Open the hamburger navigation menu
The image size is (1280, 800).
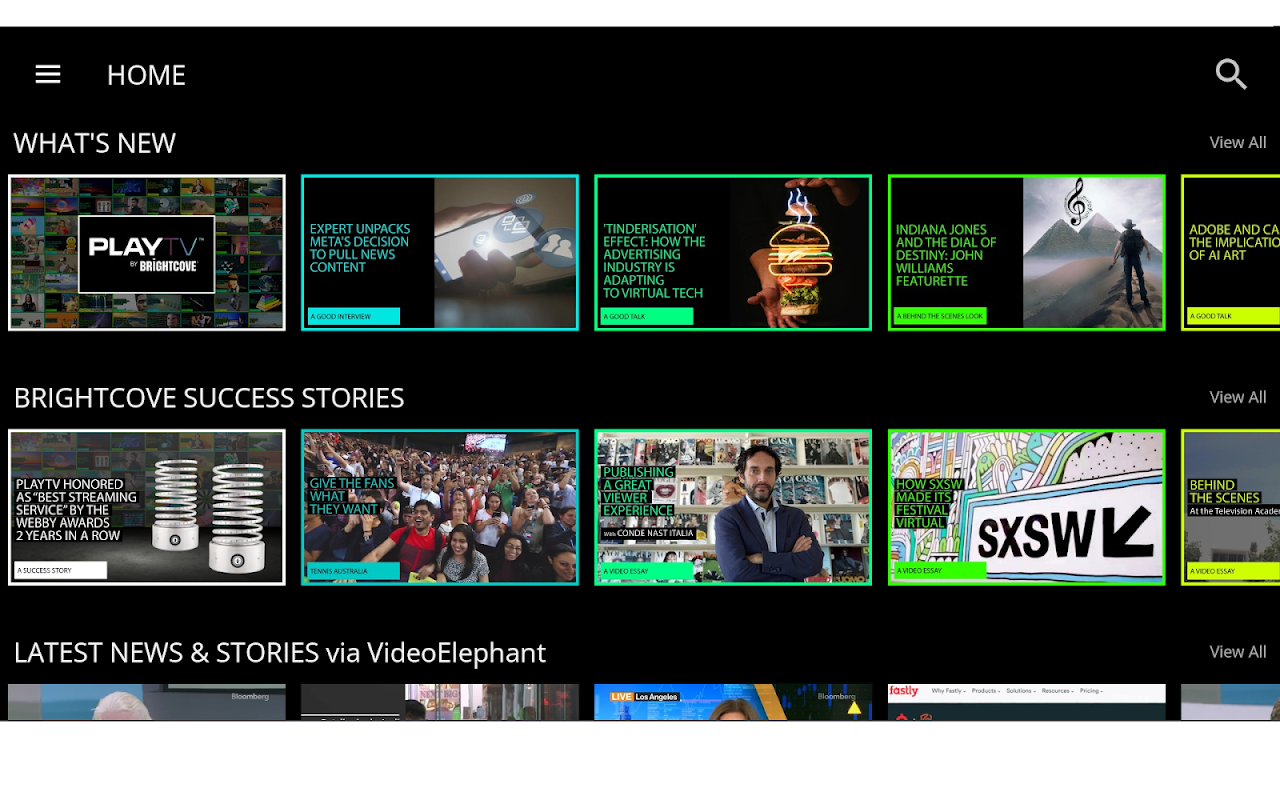tap(48, 75)
